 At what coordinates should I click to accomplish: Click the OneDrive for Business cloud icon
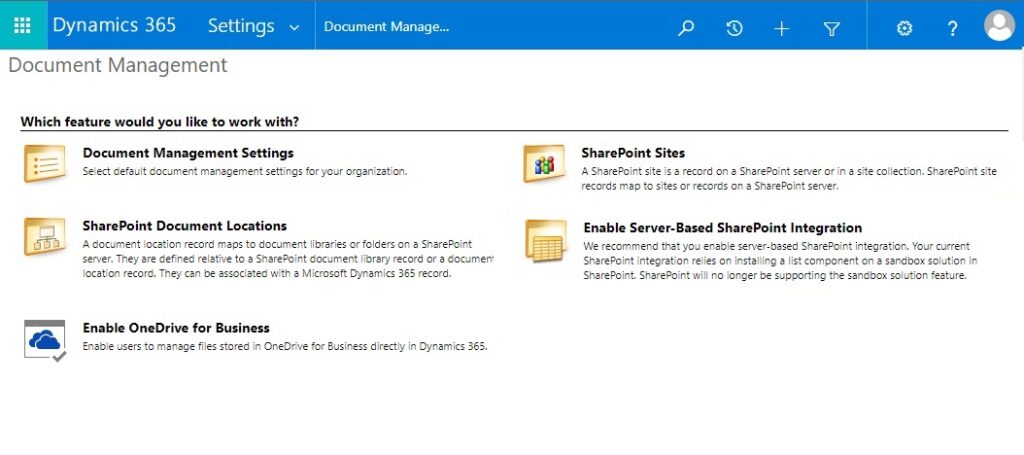tap(44, 340)
